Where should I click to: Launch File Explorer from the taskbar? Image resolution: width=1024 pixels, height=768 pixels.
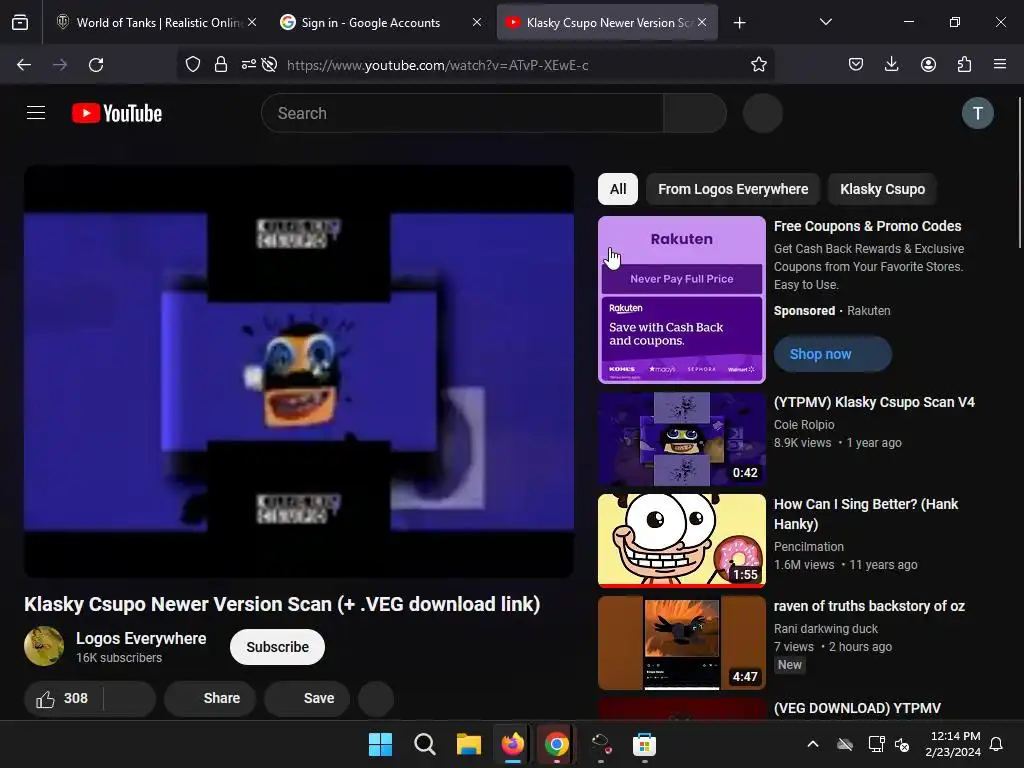tap(468, 744)
